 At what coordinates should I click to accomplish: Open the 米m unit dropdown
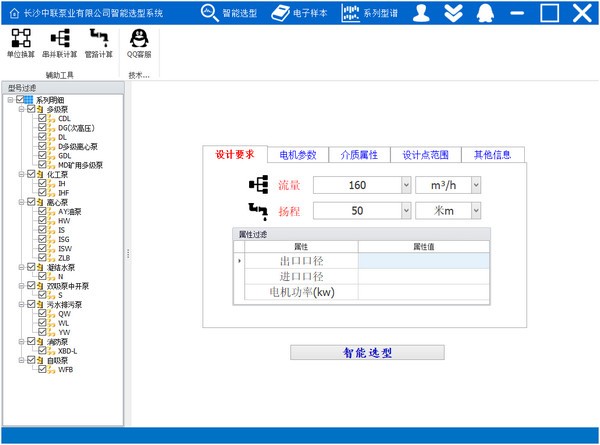click(x=476, y=211)
